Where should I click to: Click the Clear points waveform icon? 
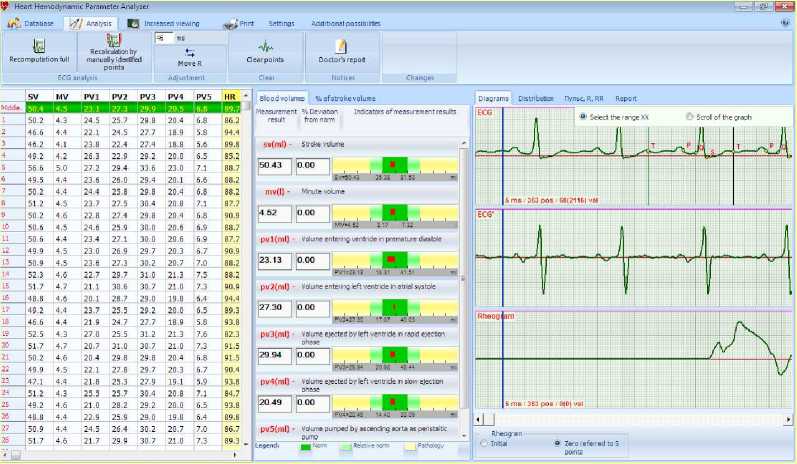pyautogui.click(x=265, y=46)
